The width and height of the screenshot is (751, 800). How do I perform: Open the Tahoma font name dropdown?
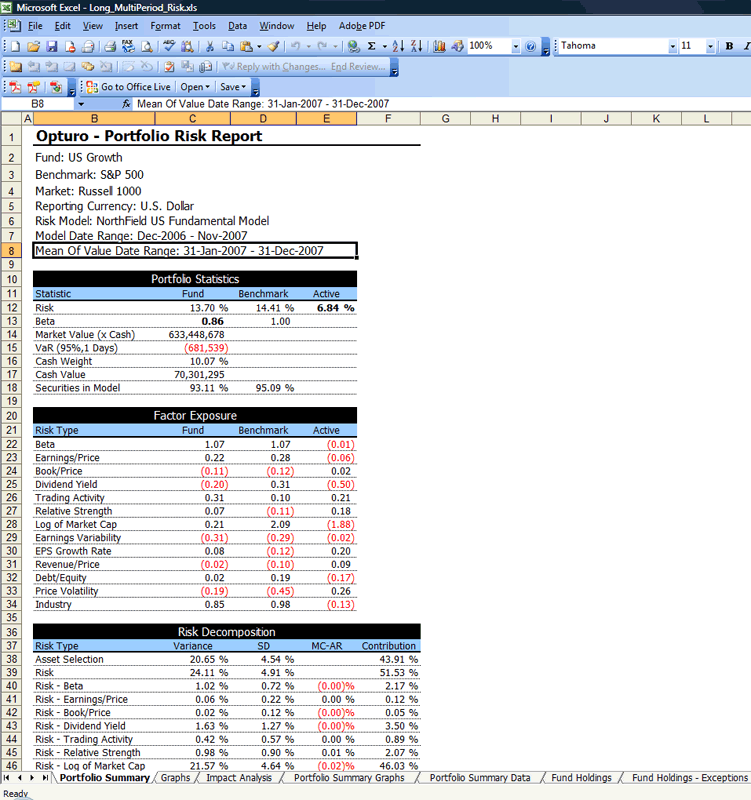tap(672, 47)
